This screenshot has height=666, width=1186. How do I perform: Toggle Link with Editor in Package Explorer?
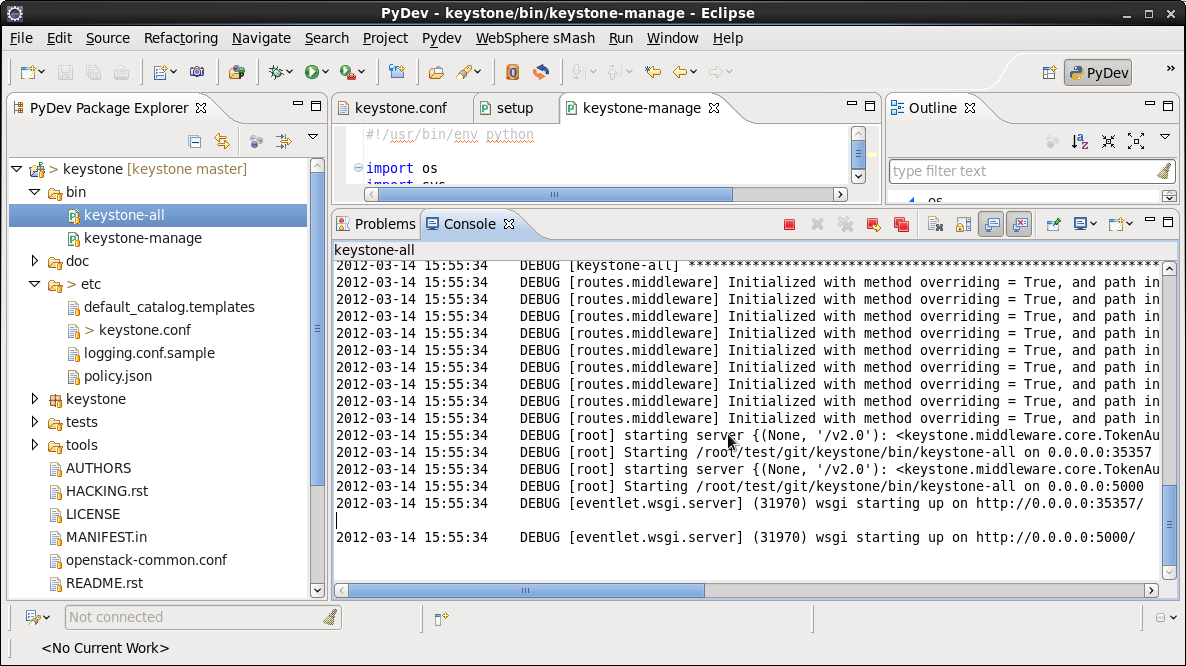(222, 142)
